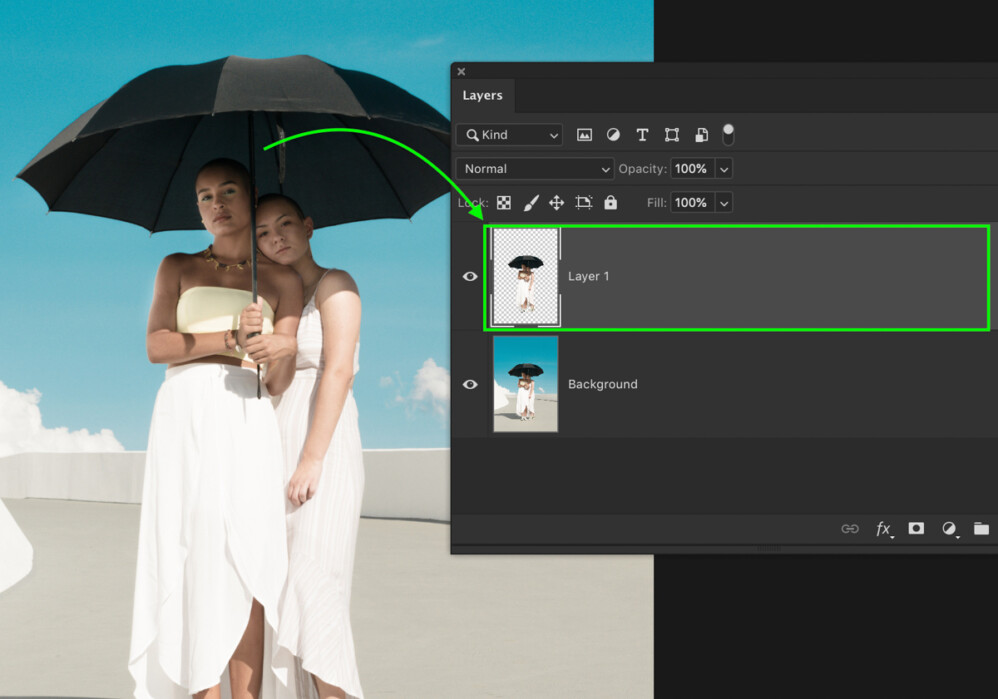Viewport: 998px width, 699px height.
Task: Add a layer mask
Action: [916, 528]
